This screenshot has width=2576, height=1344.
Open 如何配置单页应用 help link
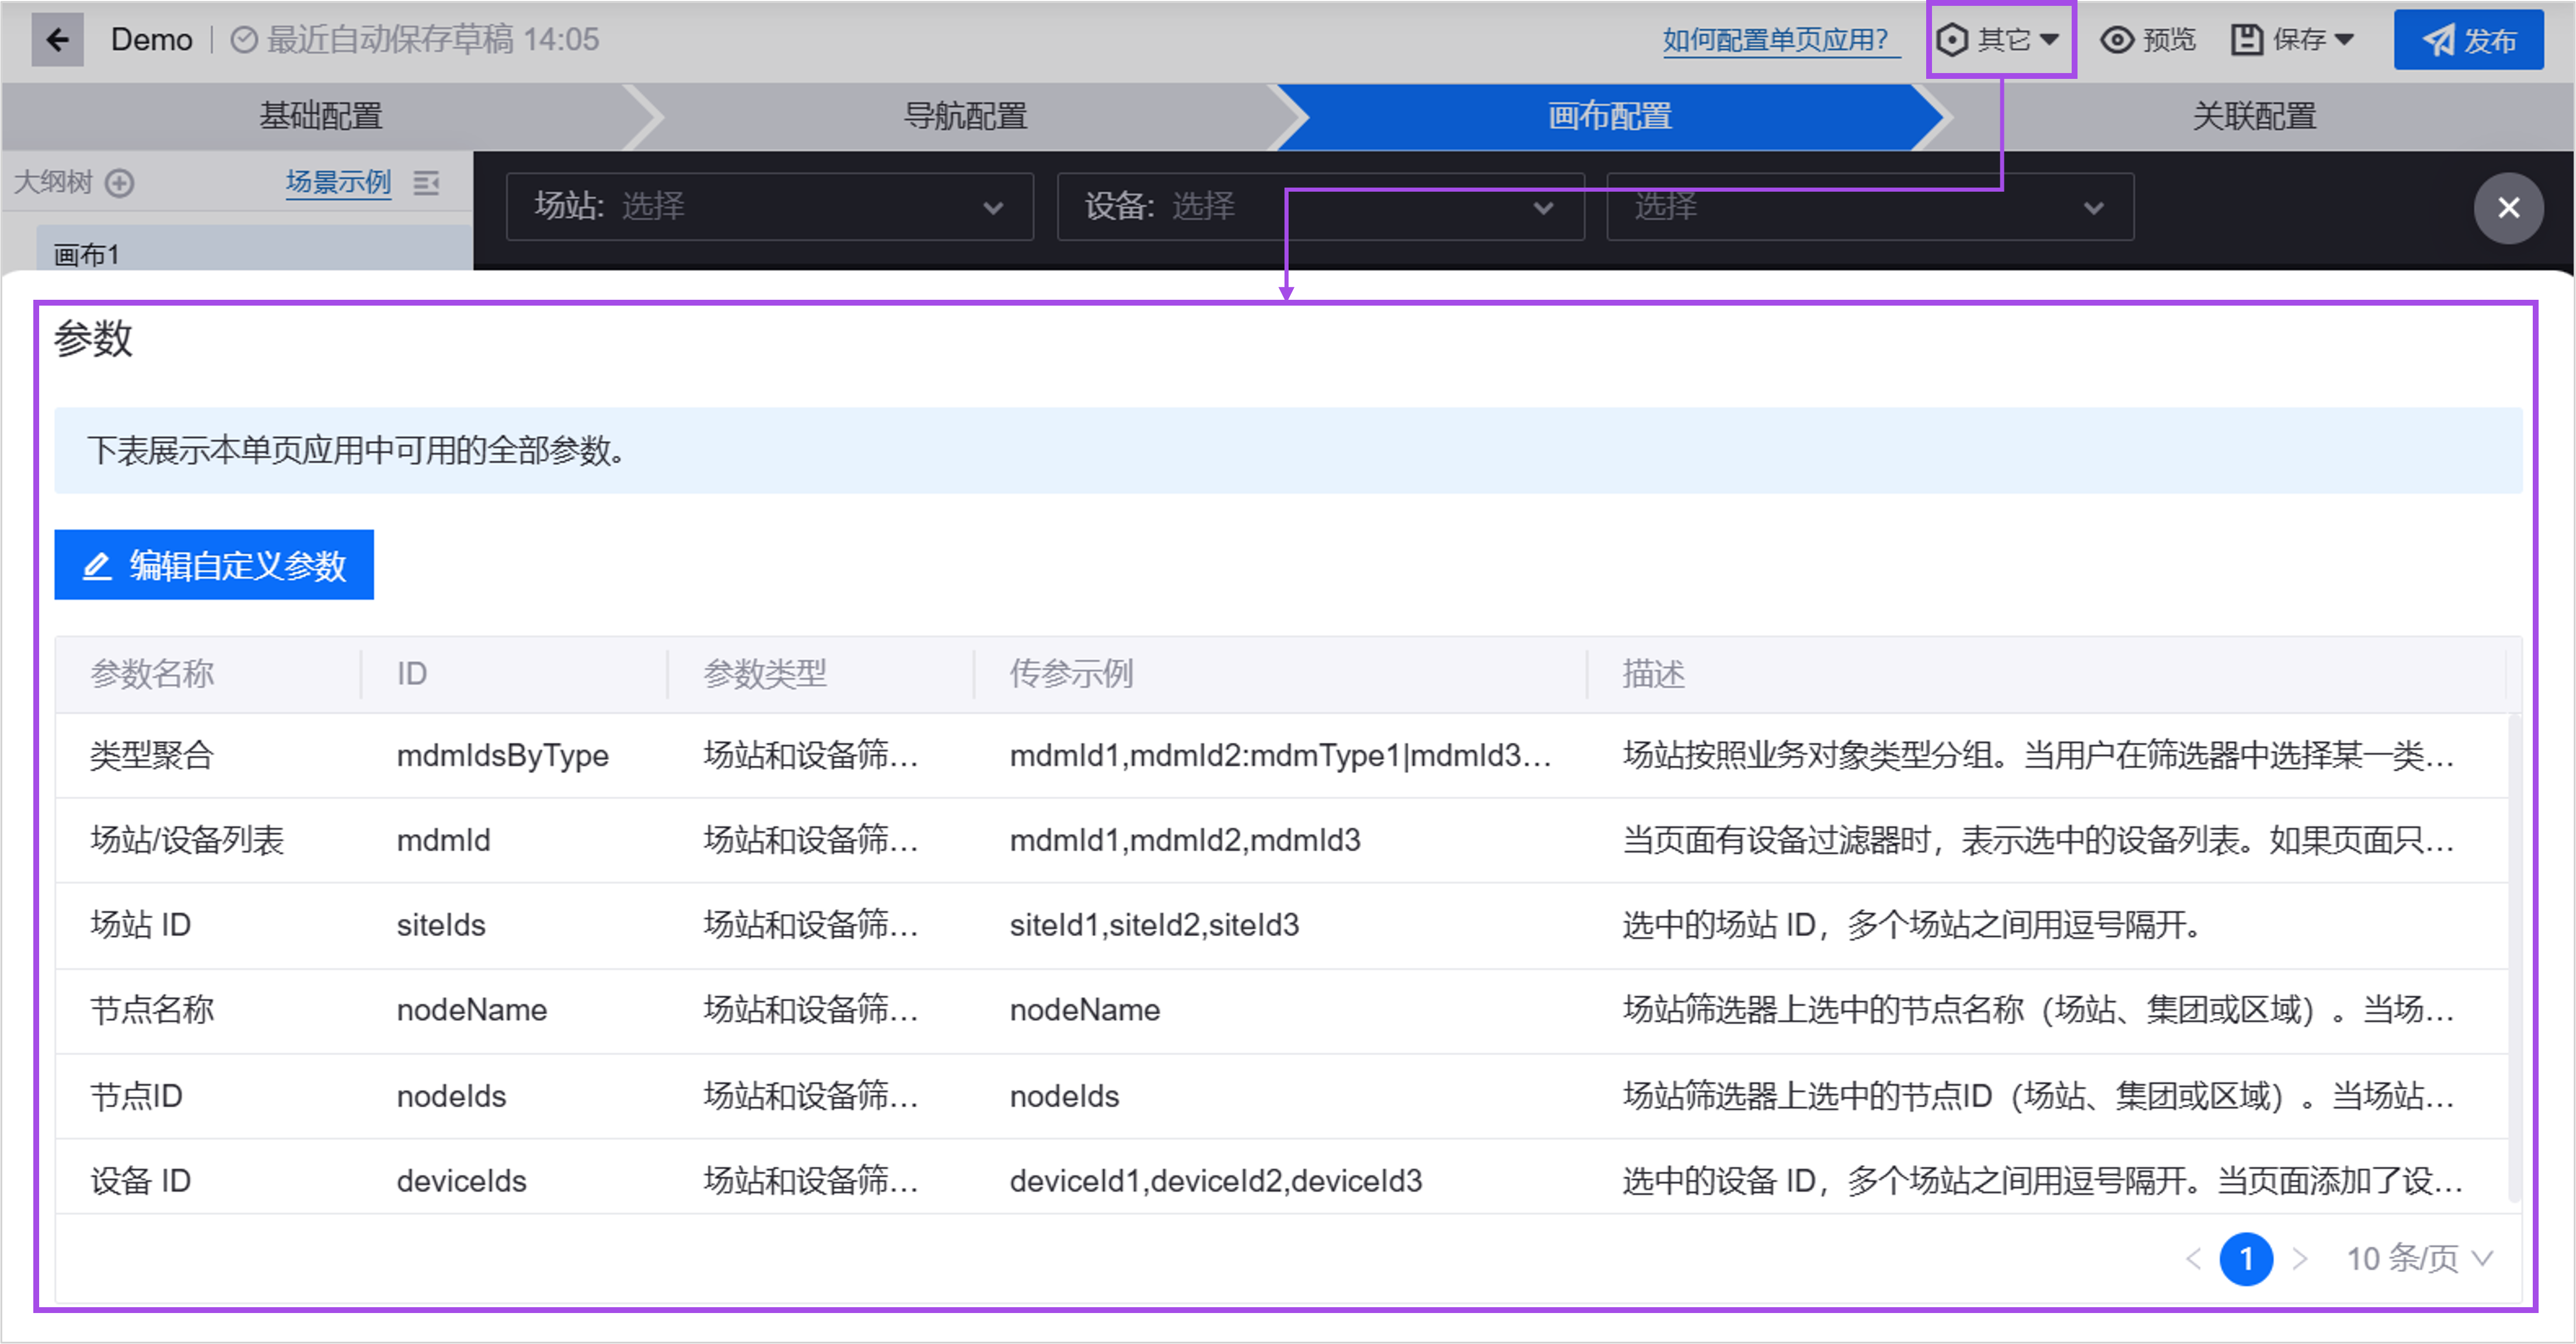click(x=1776, y=40)
